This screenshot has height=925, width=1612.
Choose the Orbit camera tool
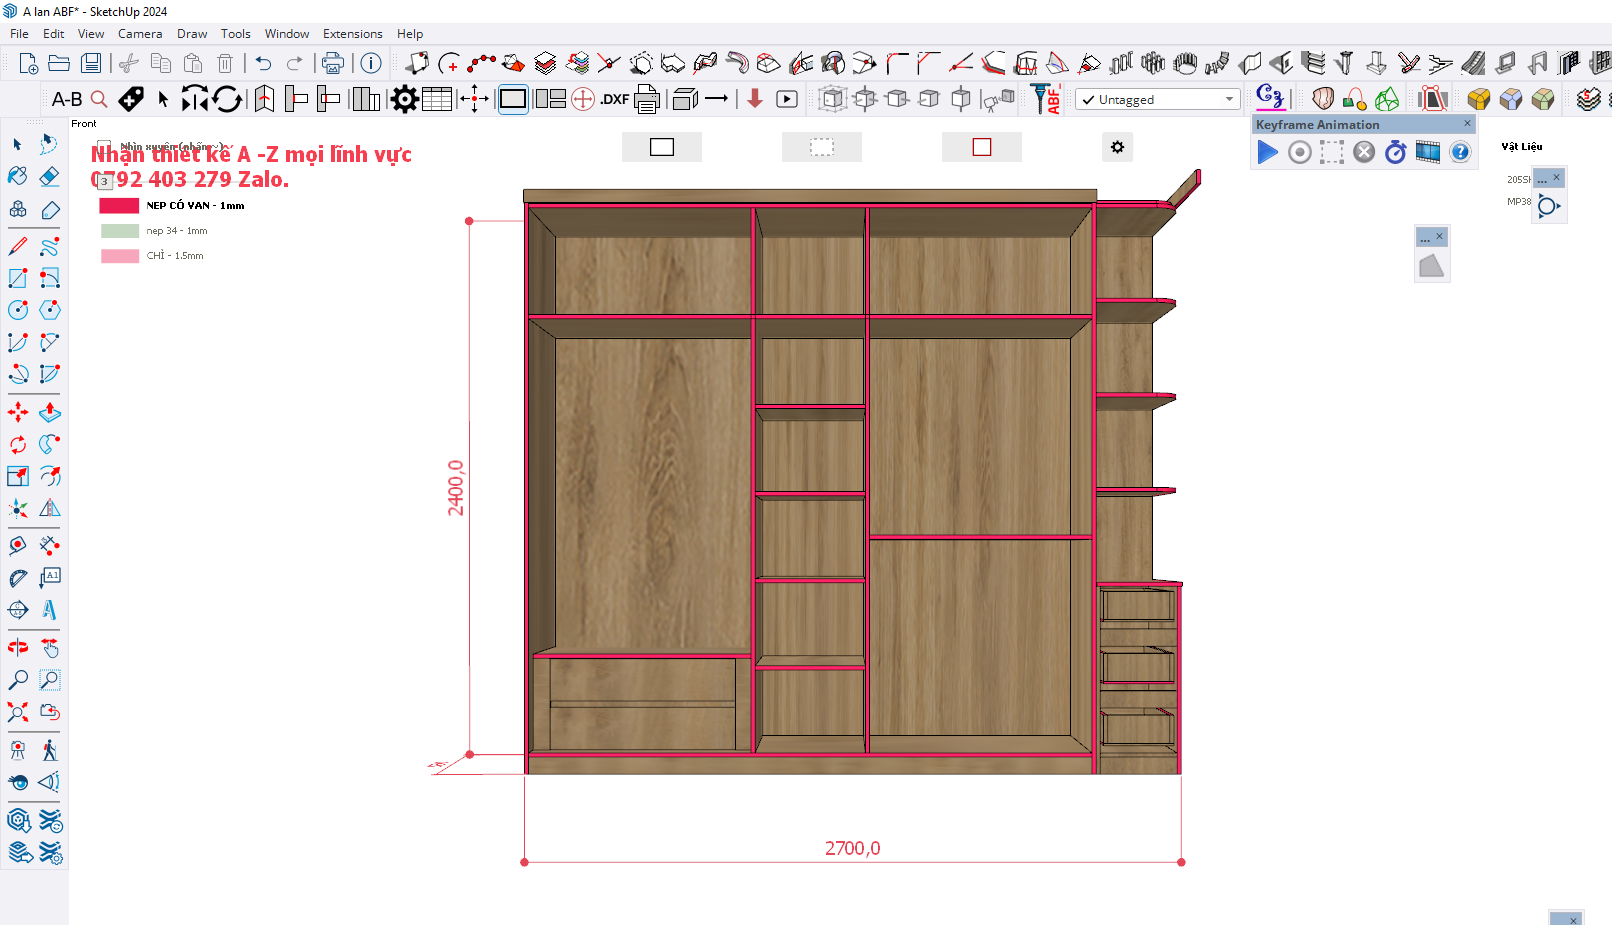pos(18,648)
